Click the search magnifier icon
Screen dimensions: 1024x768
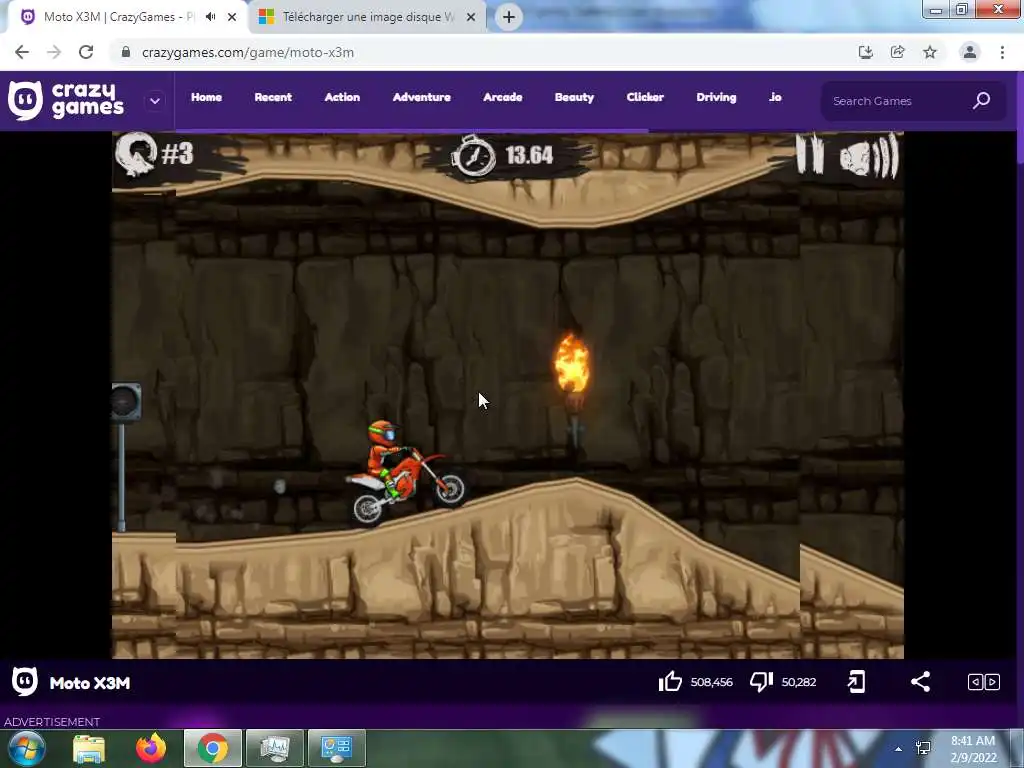click(x=982, y=101)
